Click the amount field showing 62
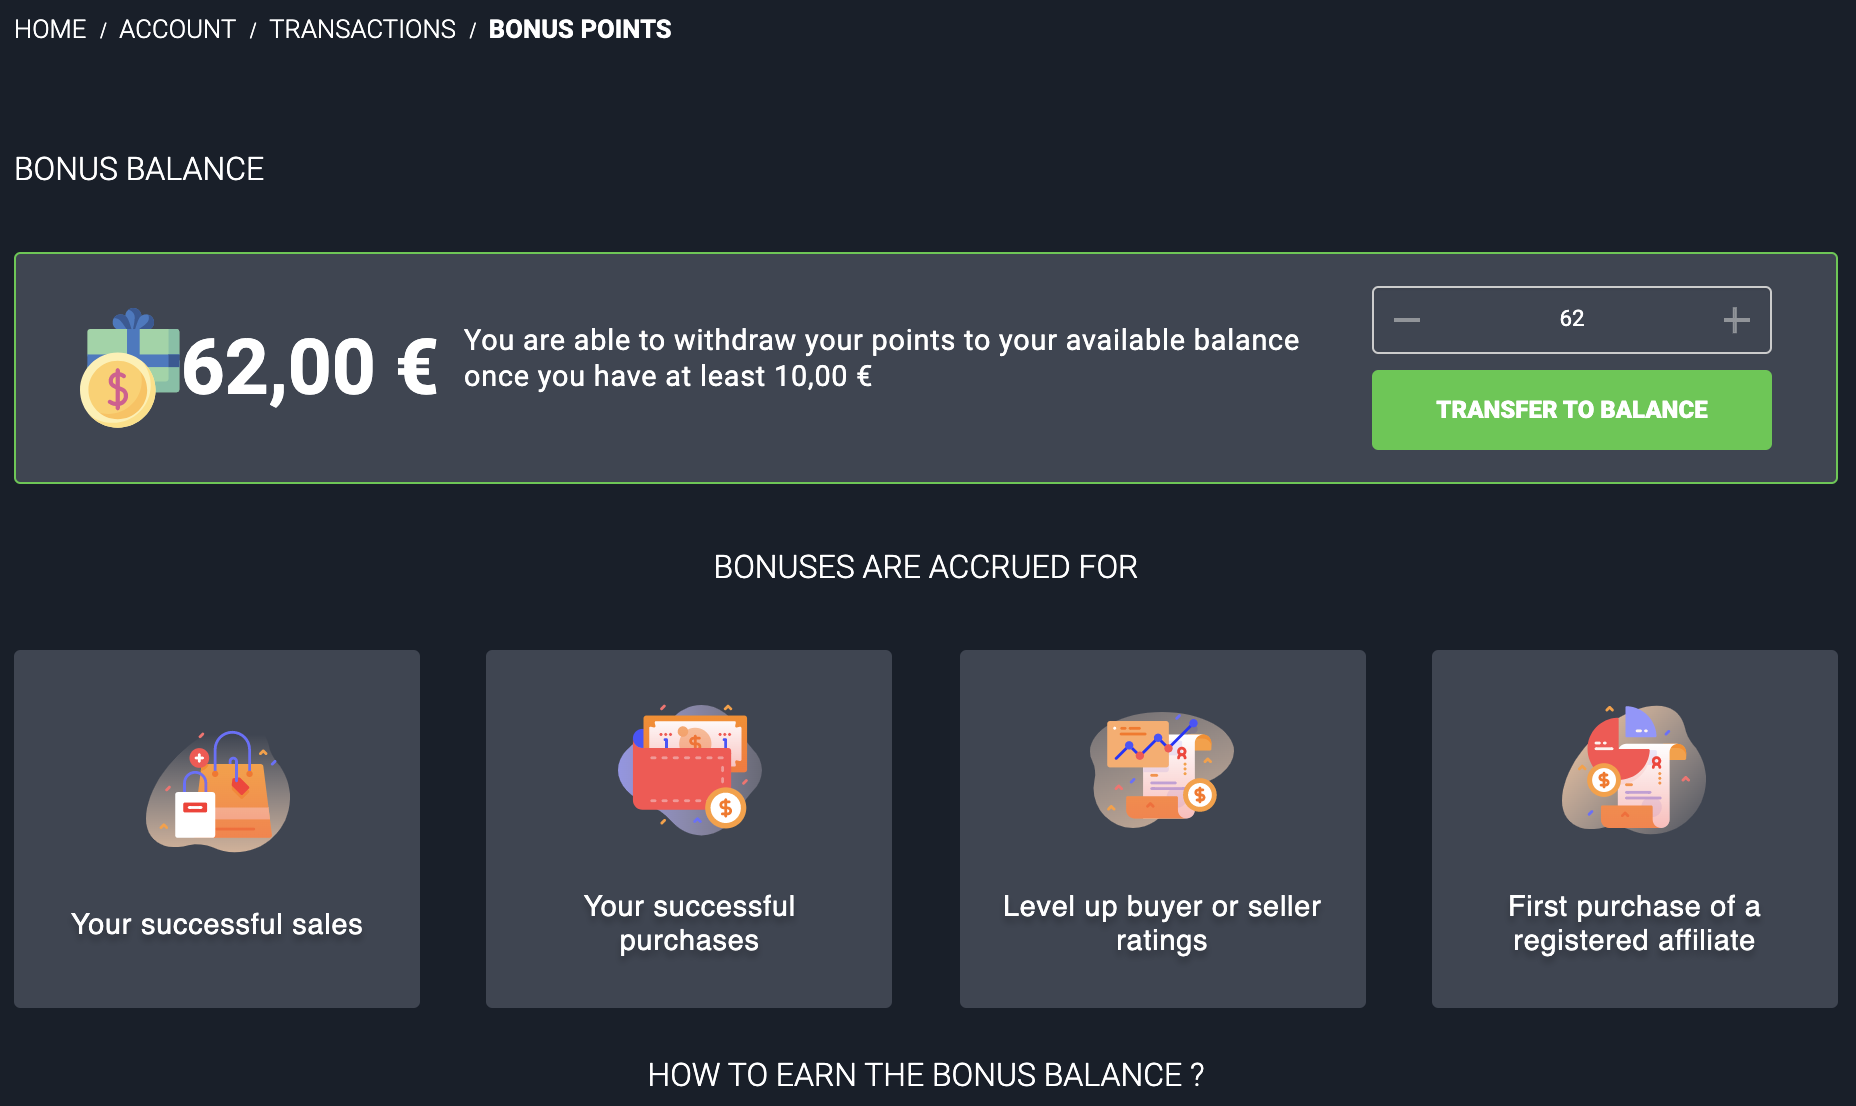1856x1106 pixels. click(1571, 319)
